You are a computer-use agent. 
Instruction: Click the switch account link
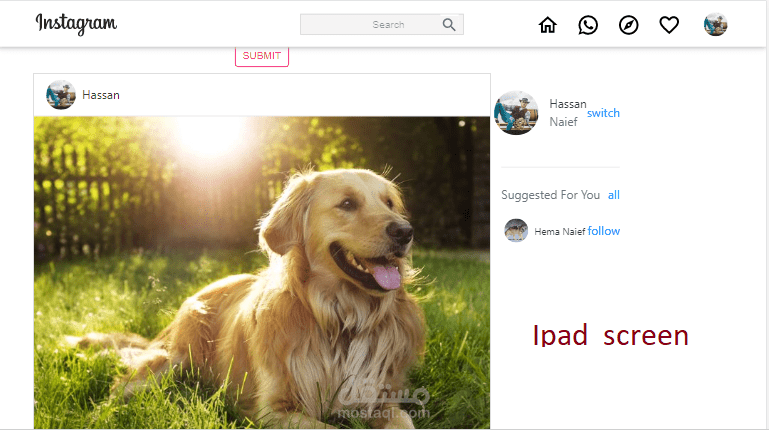click(x=603, y=113)
